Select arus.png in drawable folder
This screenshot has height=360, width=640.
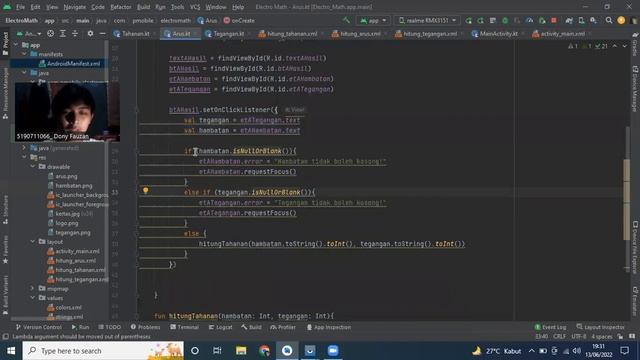(66, 176)
